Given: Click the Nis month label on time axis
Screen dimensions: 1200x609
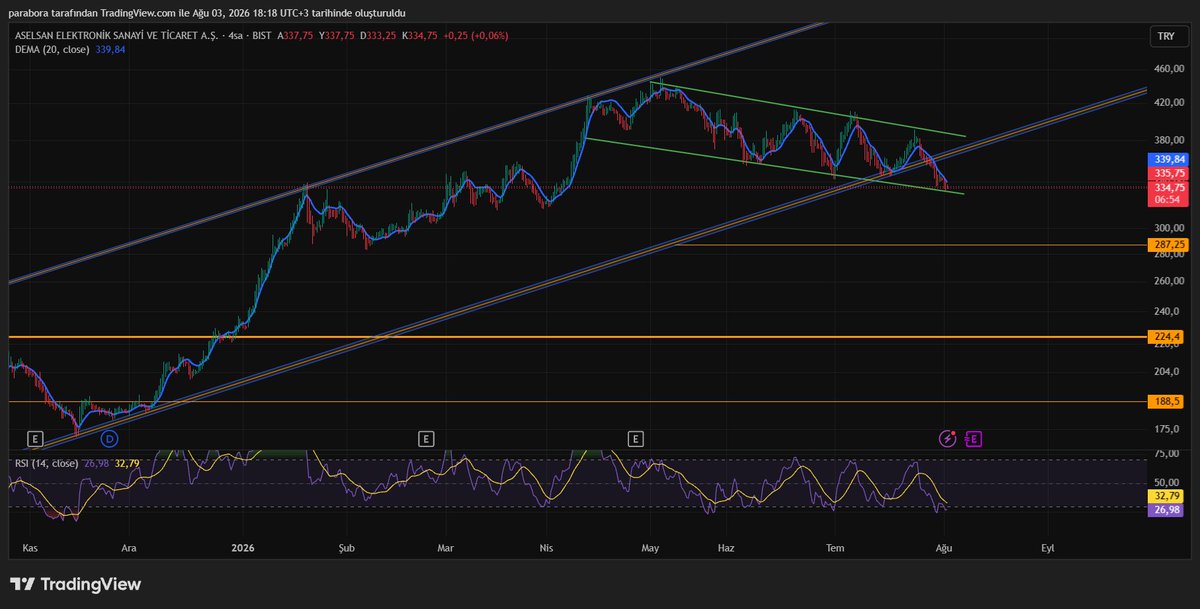Looking at the screenshot, I should coord(546,548).
